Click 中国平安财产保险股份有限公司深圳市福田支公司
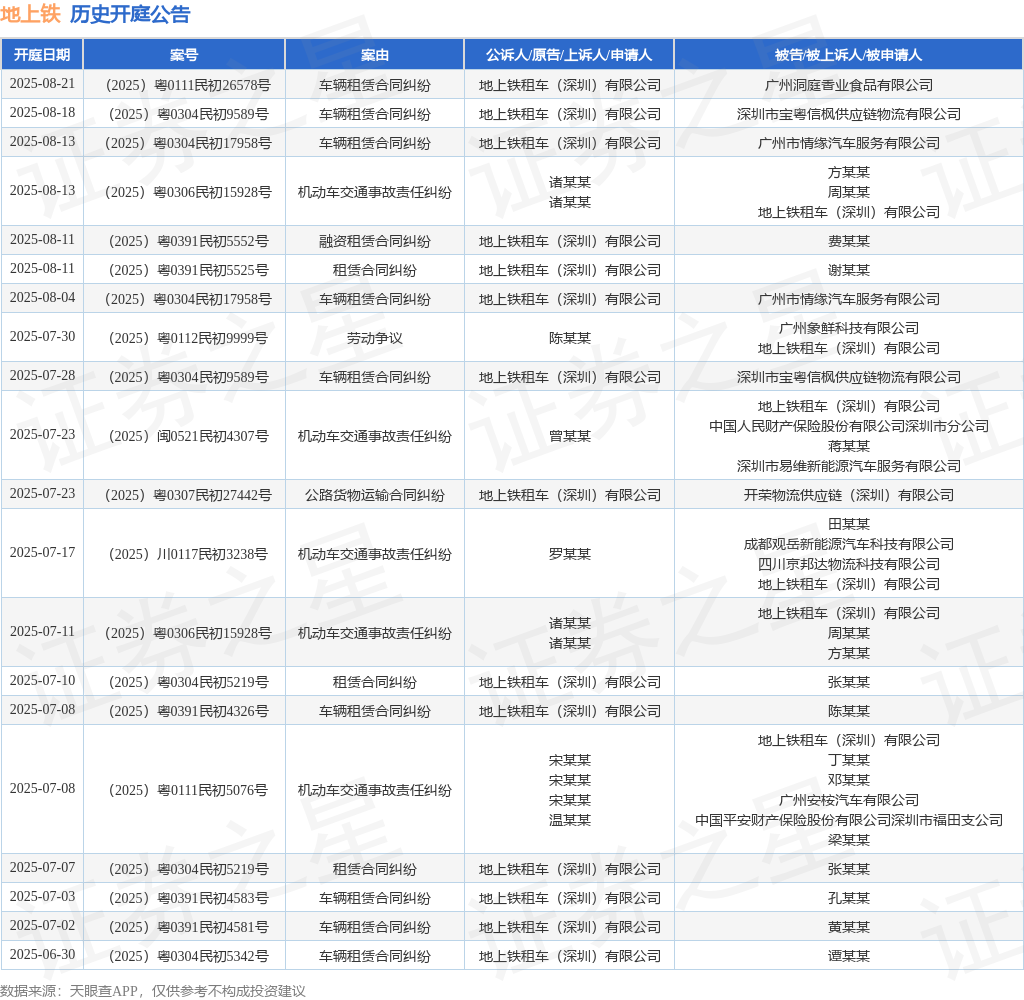Screen dimensions: 1024x1000 point(848,820)
